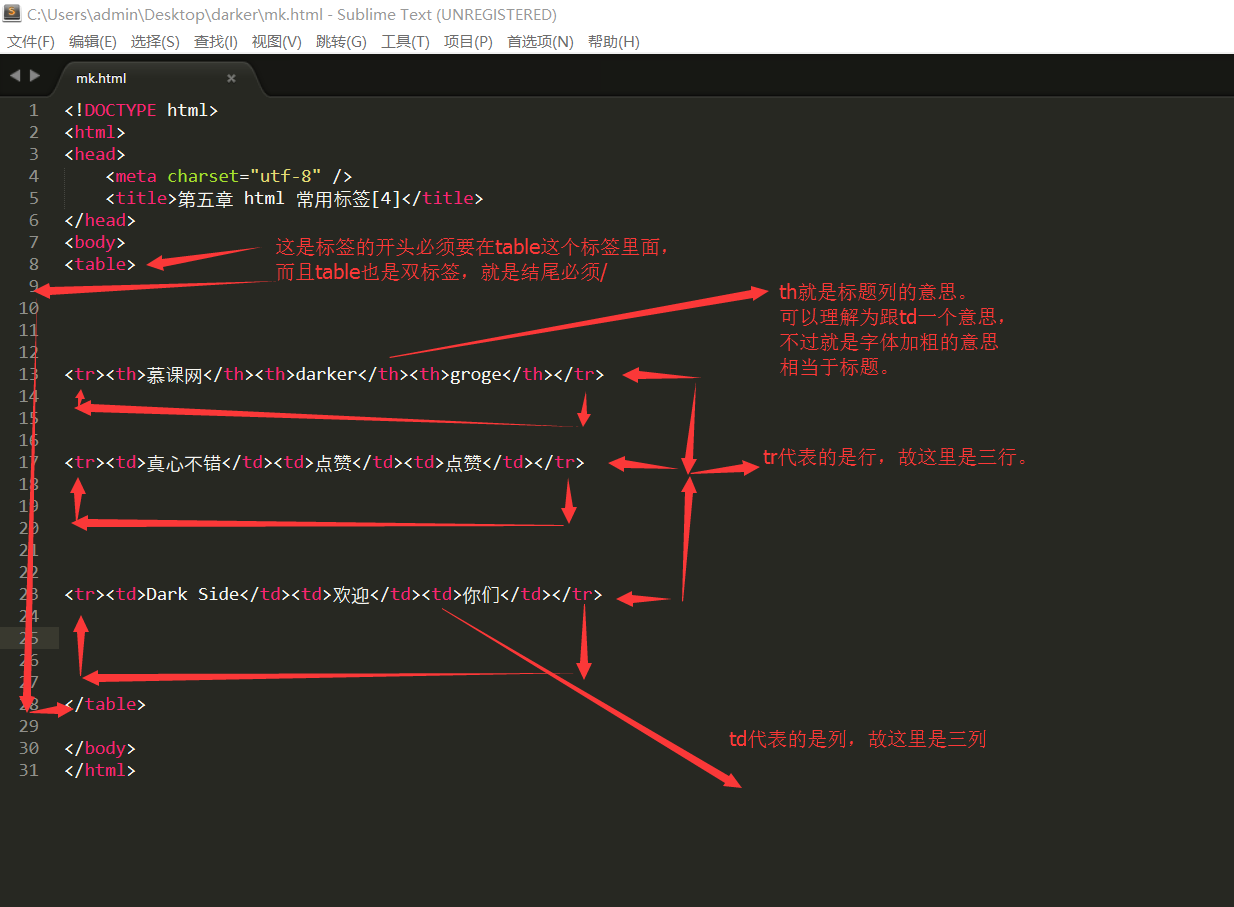This screenshot has width=1234, height=907.
Task: Open the 工具(T) menu
Action: [x=405, y=42]
